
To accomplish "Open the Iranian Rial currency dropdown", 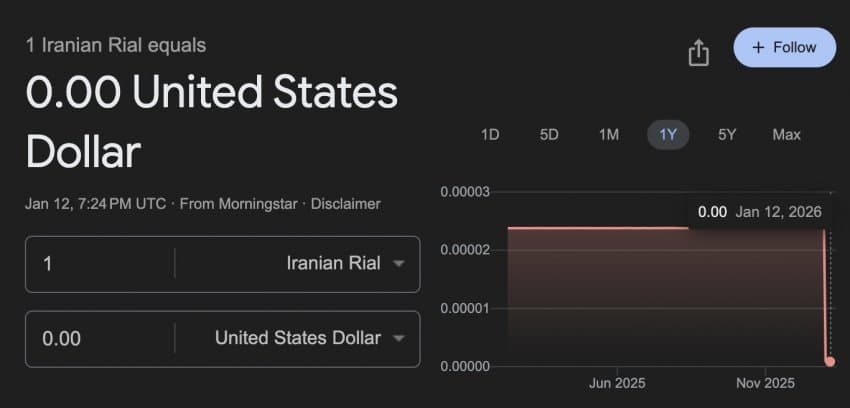I will tap(345, 264).
